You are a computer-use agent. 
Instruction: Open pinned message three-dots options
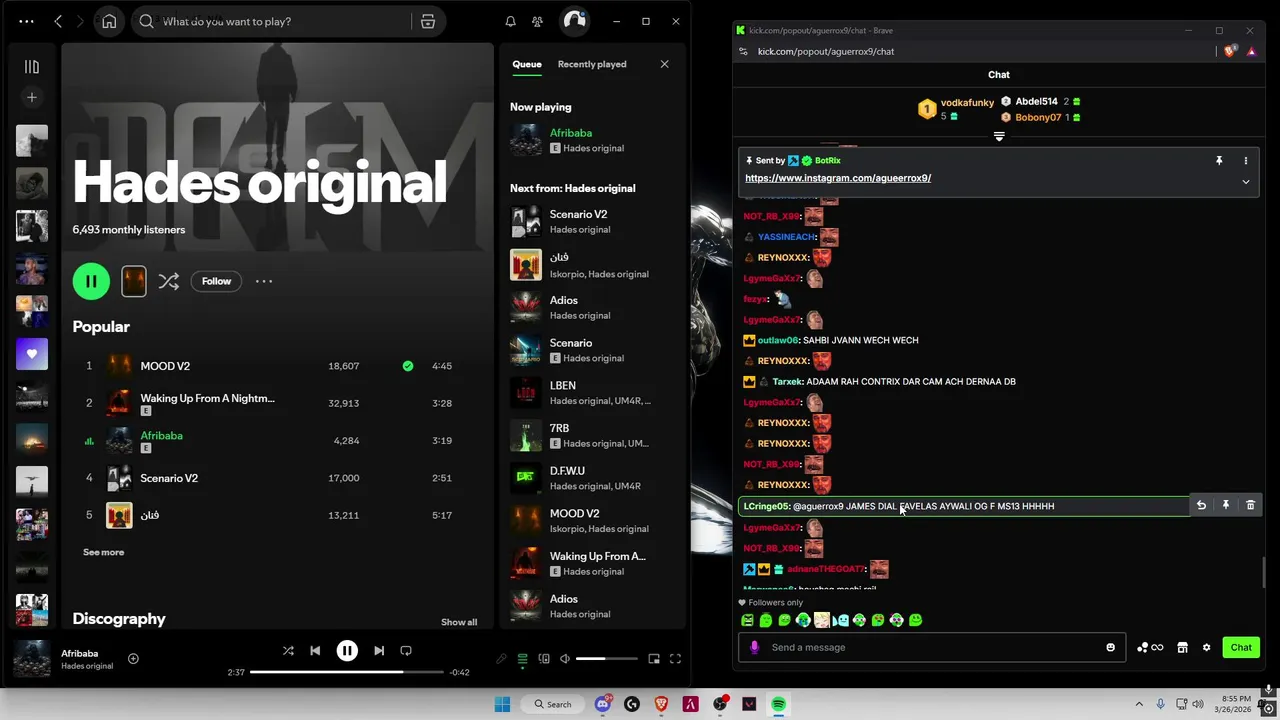pyautogui.click(x=1246, y=161)
